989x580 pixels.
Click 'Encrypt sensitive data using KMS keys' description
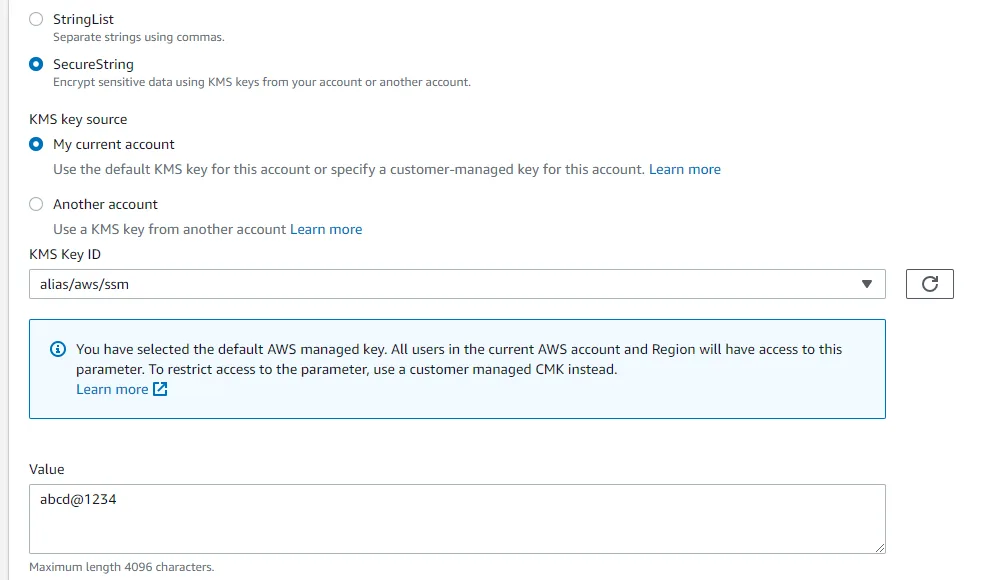click(262, 82)
